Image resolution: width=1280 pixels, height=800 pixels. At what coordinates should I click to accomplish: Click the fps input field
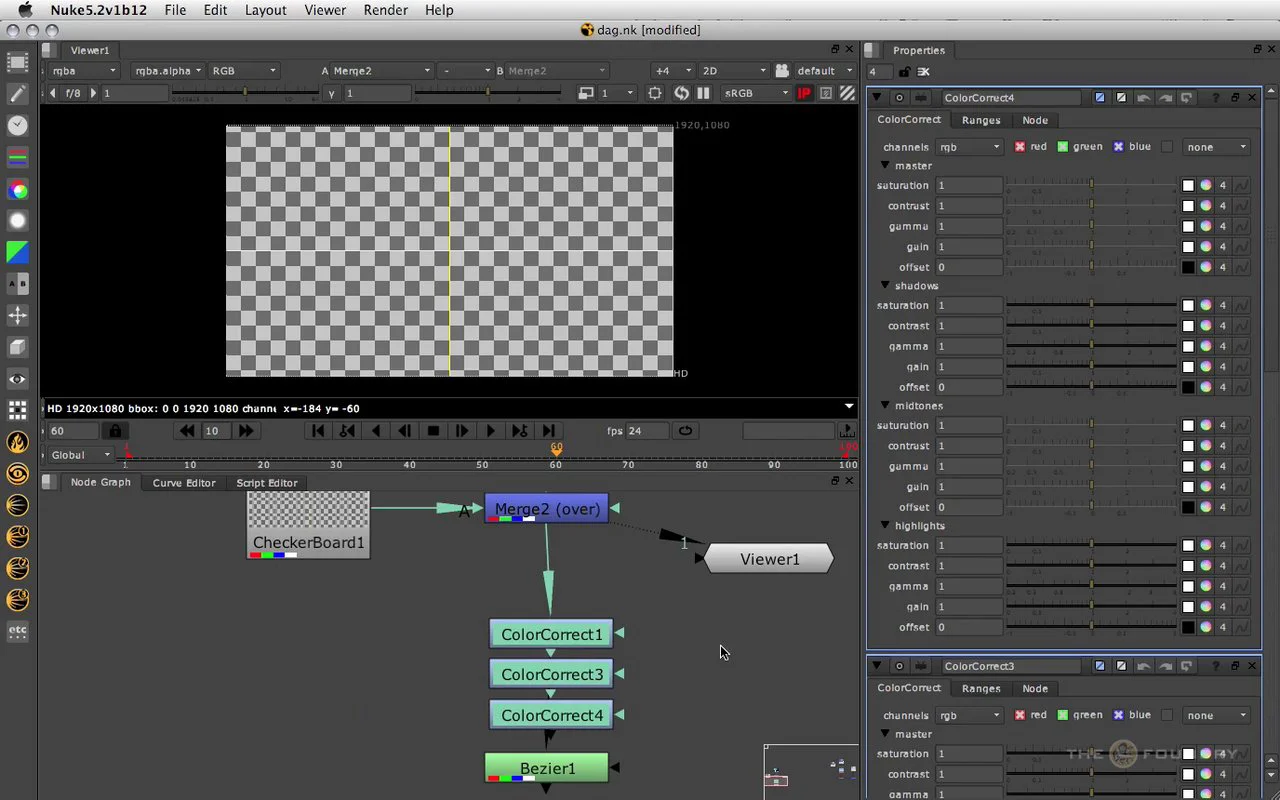pyautogui.click(x=646, y=431)
